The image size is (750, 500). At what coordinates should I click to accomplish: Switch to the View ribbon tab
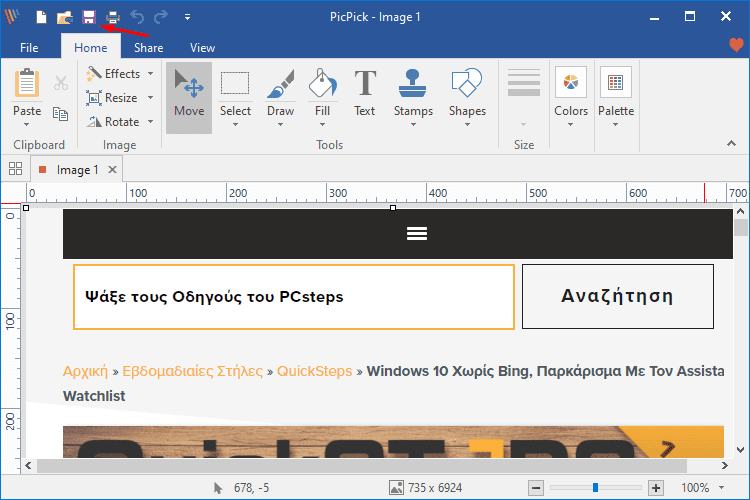click(x=202, y=48)
